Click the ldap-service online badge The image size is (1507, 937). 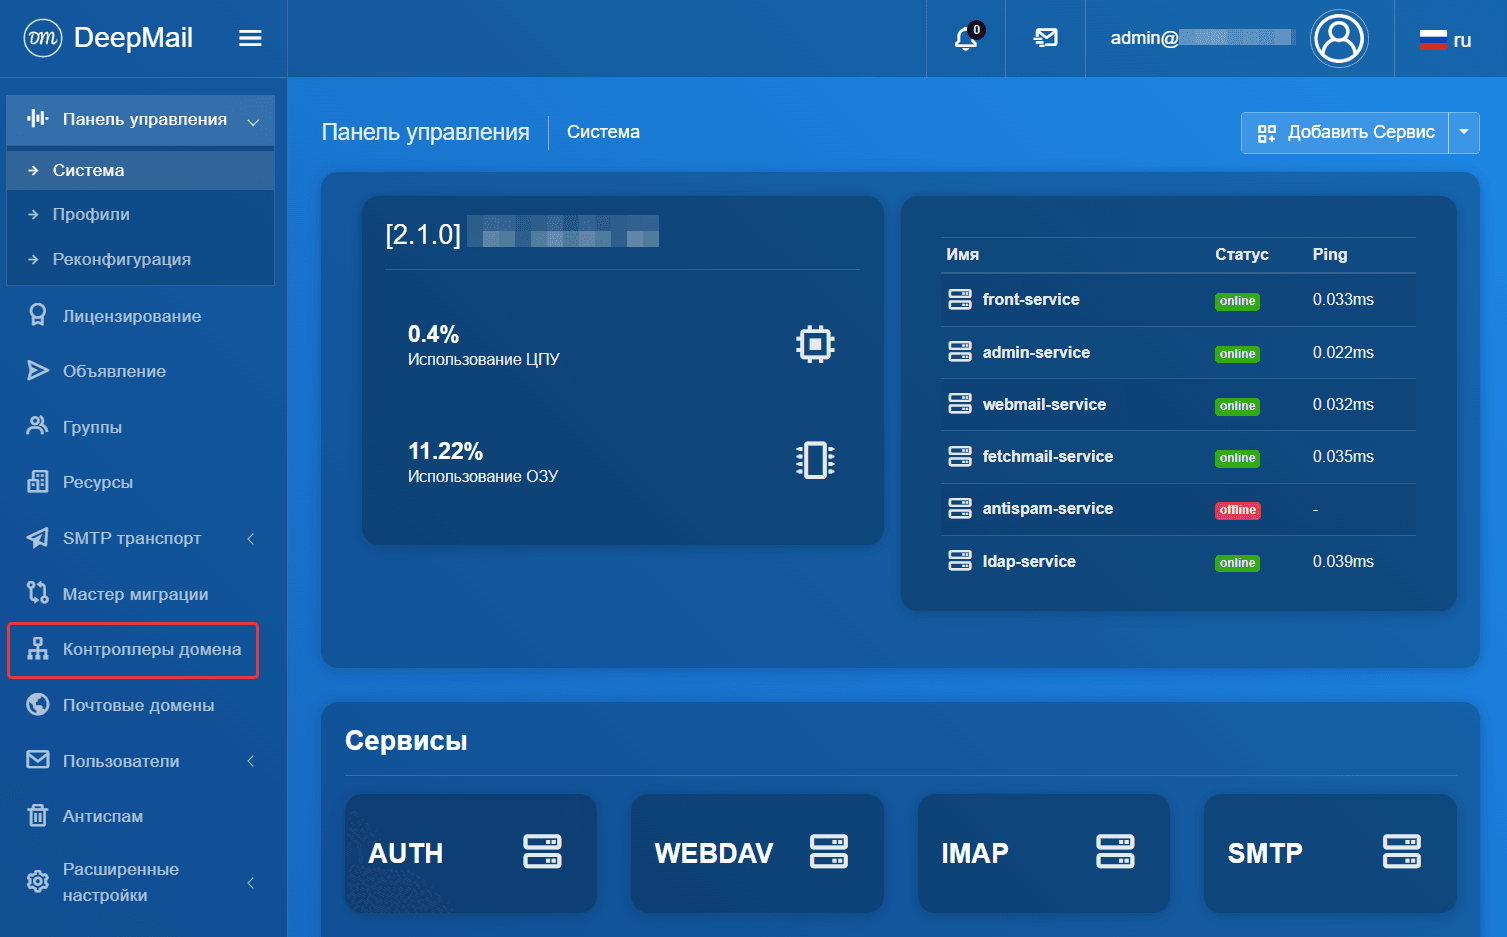(1237, 563)
